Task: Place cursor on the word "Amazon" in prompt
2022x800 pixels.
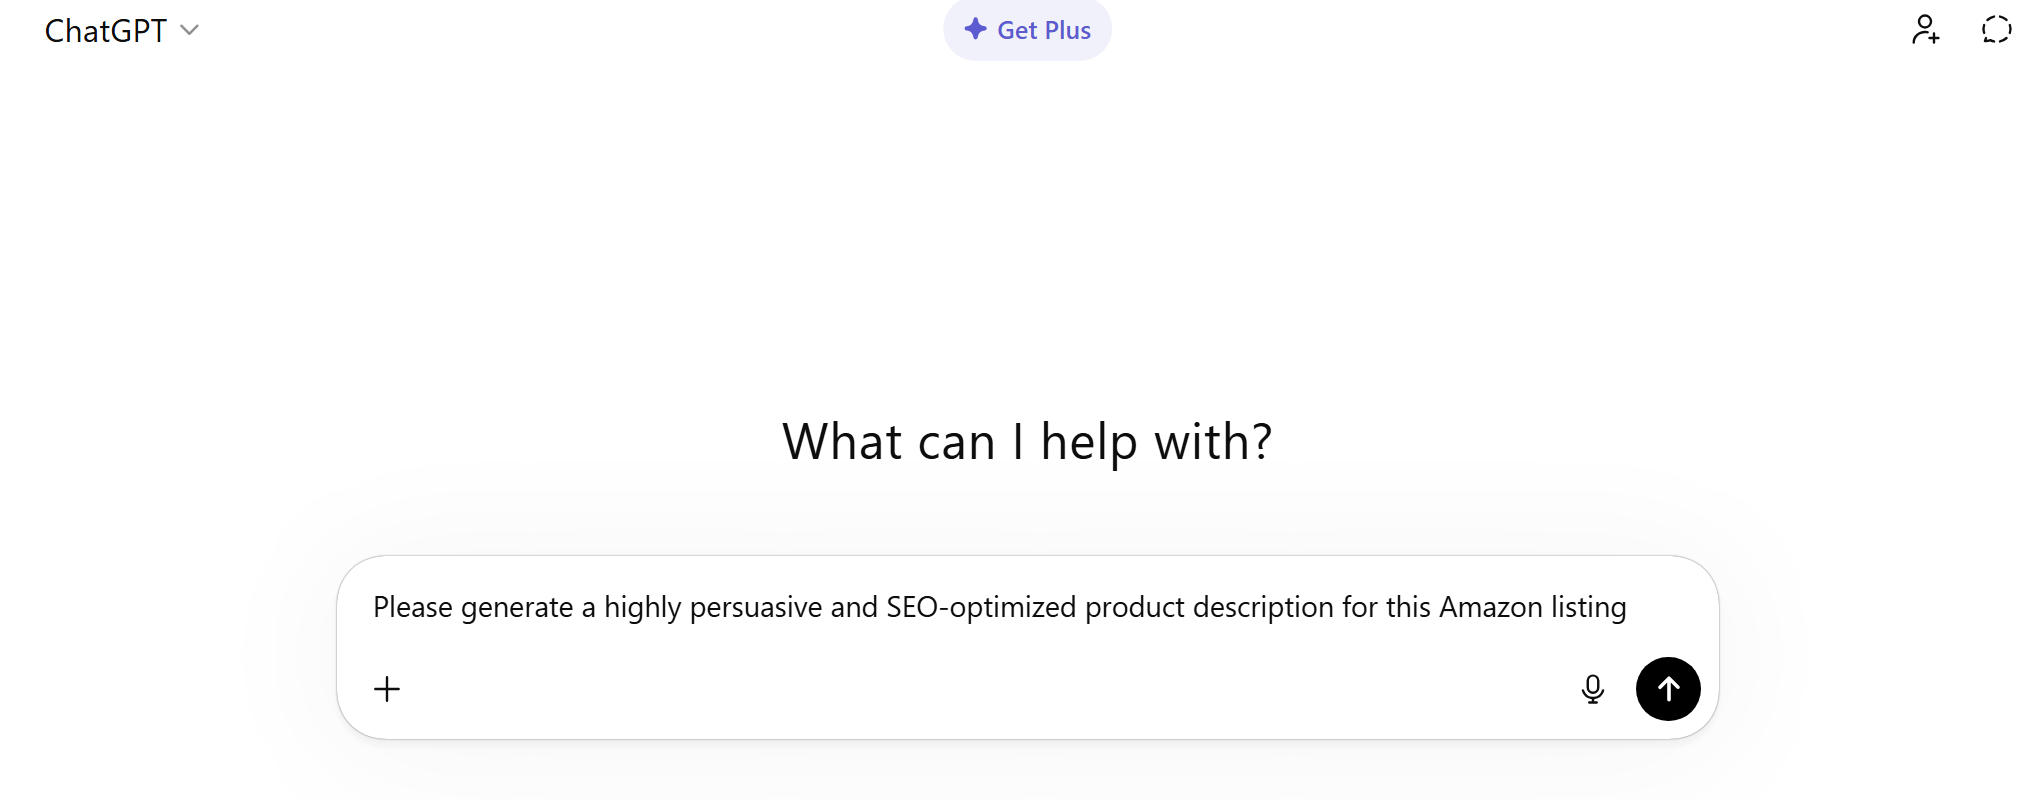Action: click(x=1490, y=607)
